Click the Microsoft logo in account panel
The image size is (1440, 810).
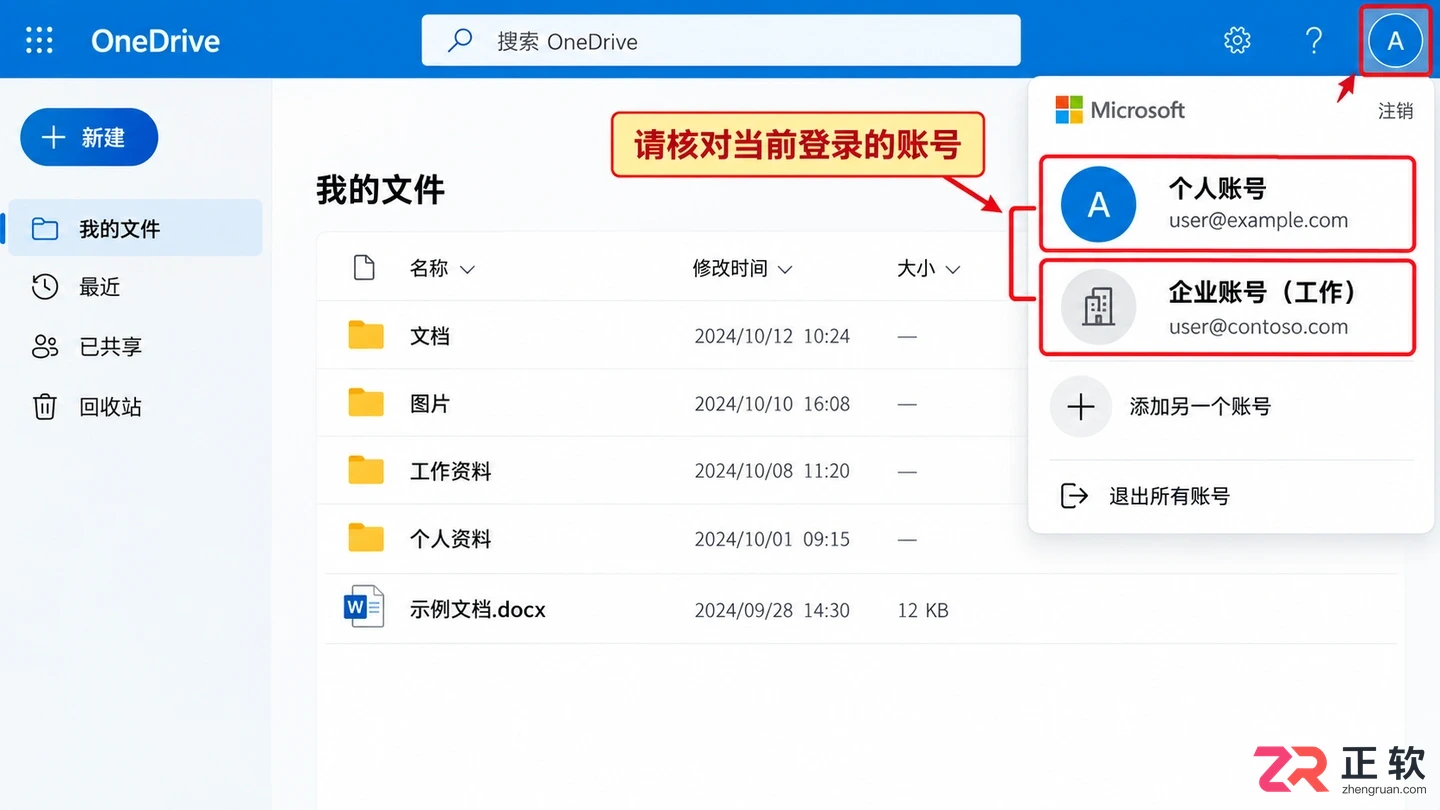[1069, 110]
